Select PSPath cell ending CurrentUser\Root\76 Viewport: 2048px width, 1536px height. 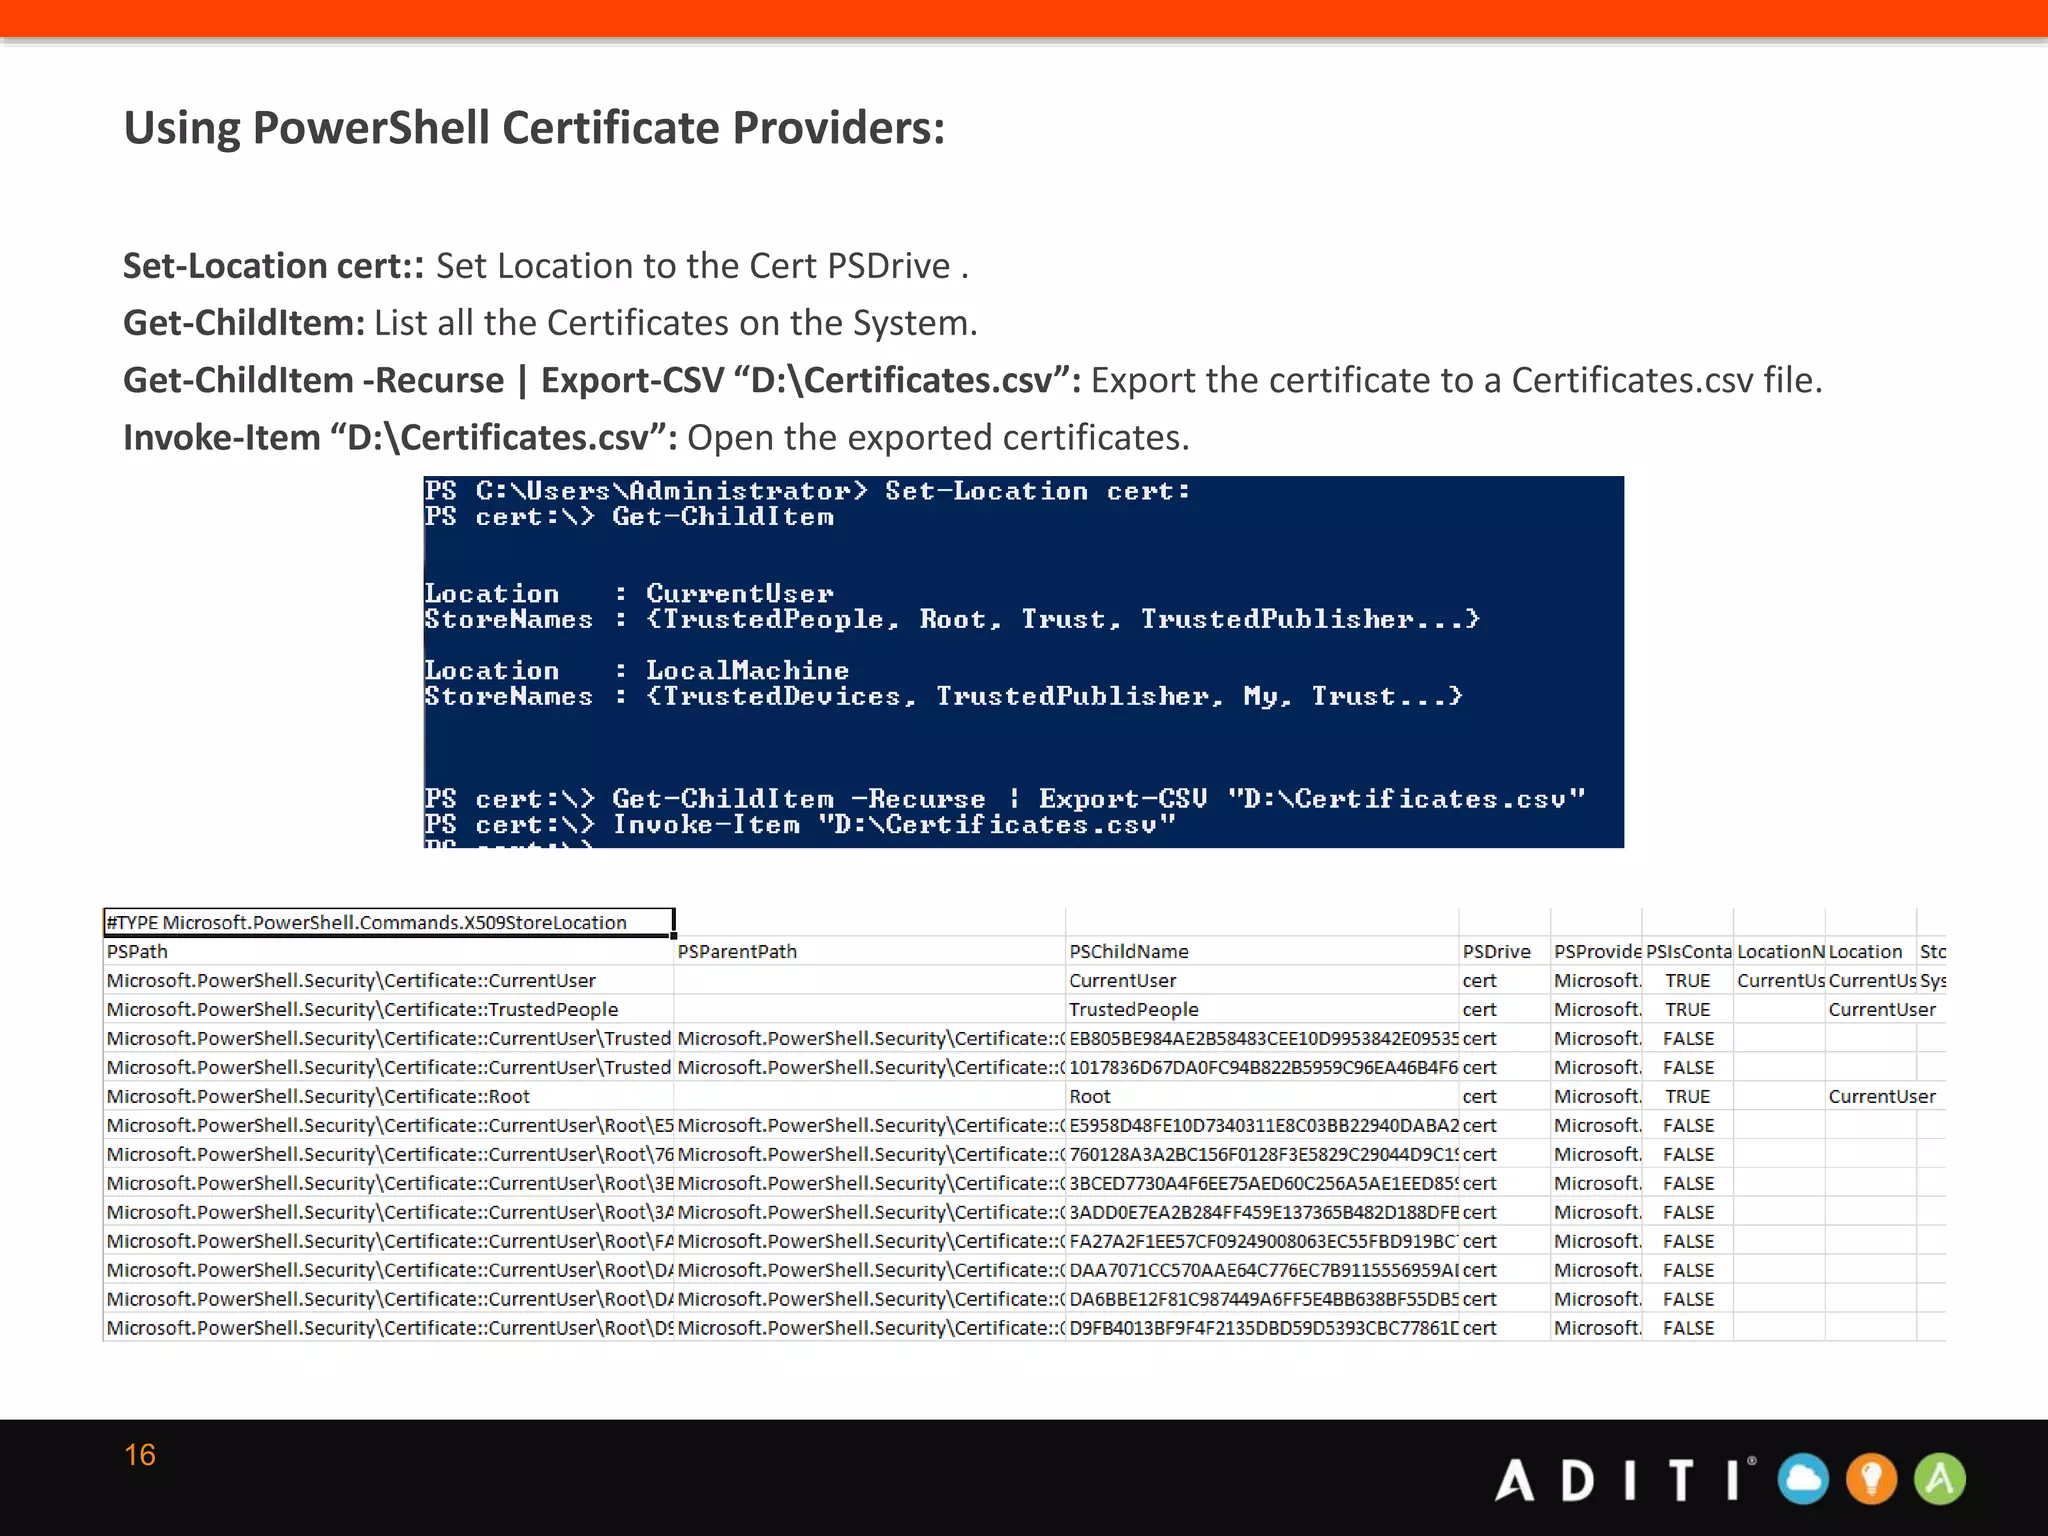(x=389, y=1154)
